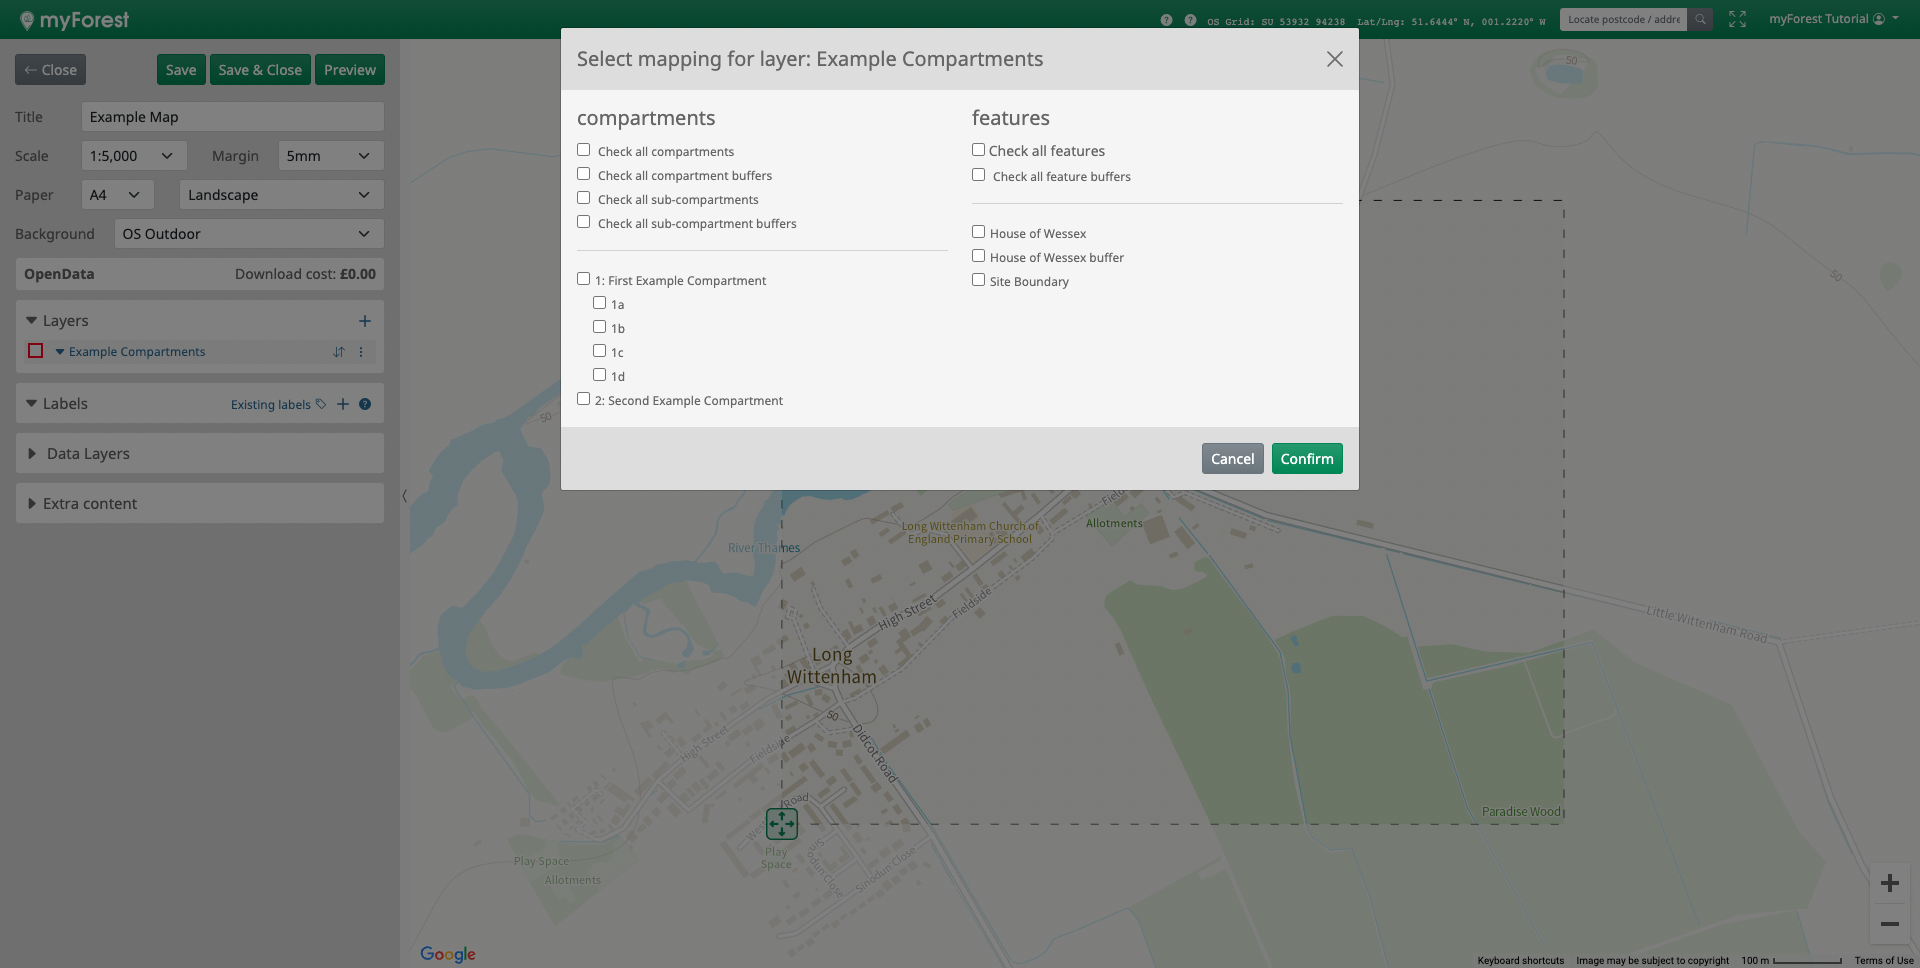
Task: Click the Confirm button
Action: pyautogui.click(x=1306, y=459)
